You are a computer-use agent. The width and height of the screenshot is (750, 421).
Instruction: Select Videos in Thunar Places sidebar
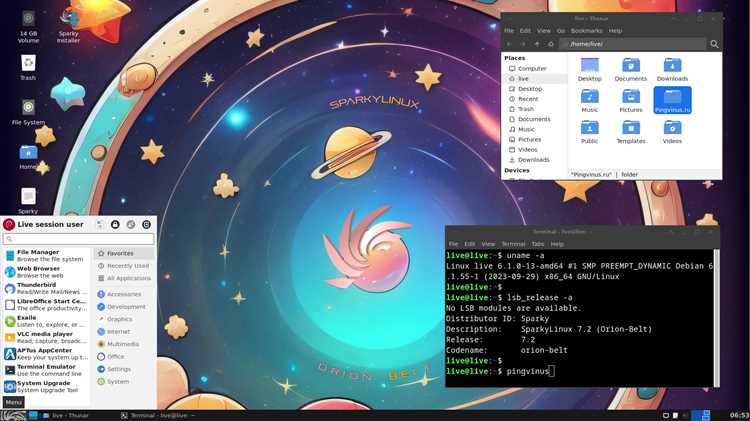pyautogui.click(x=536, y=150)
